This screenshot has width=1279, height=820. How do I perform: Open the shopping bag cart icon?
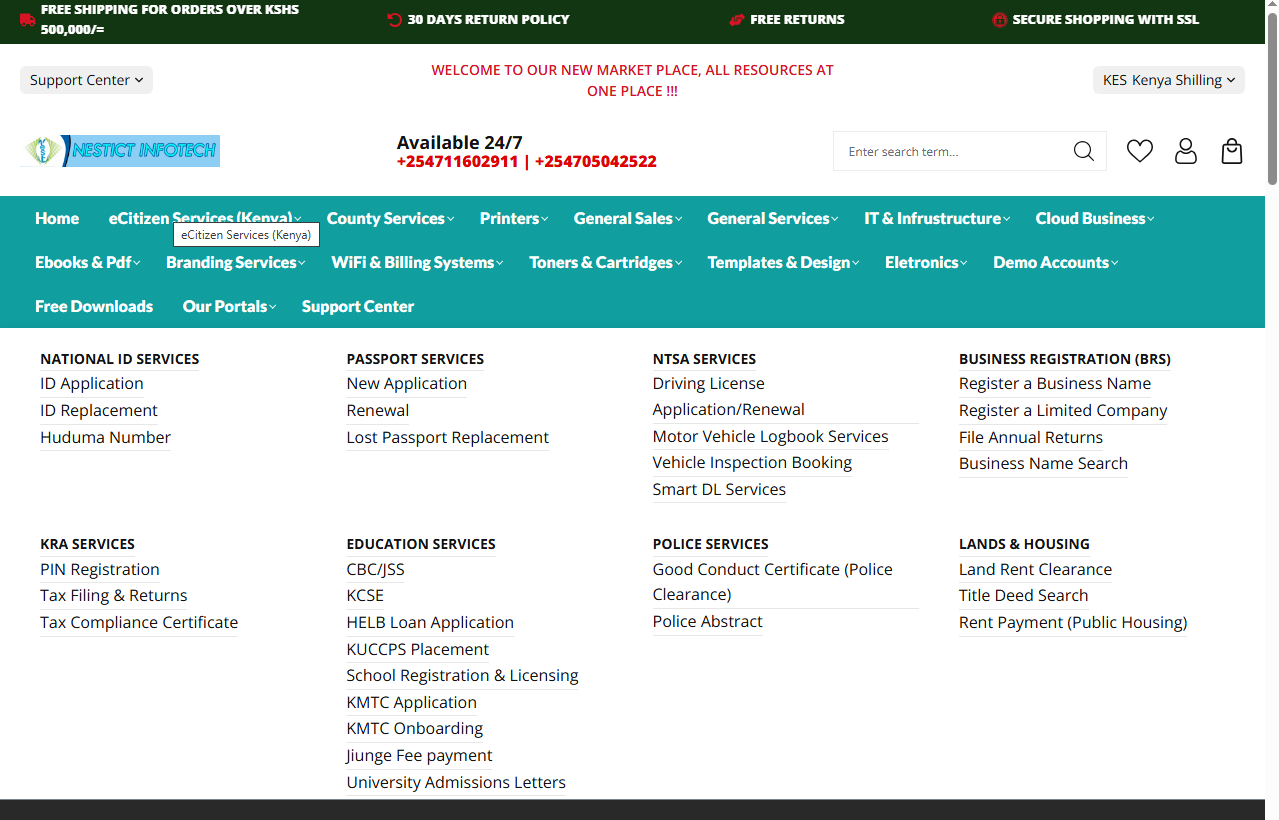tap(1231, 151)
